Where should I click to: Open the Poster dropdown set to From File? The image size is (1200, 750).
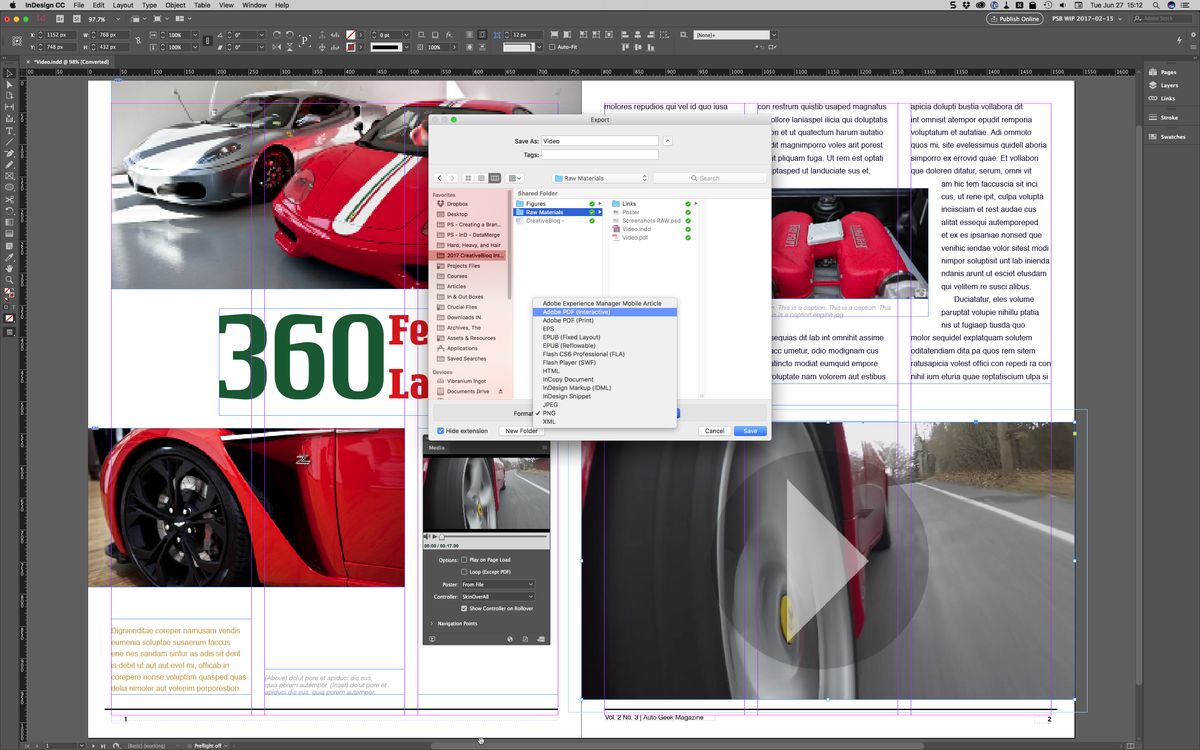click(x=497, y=584)
